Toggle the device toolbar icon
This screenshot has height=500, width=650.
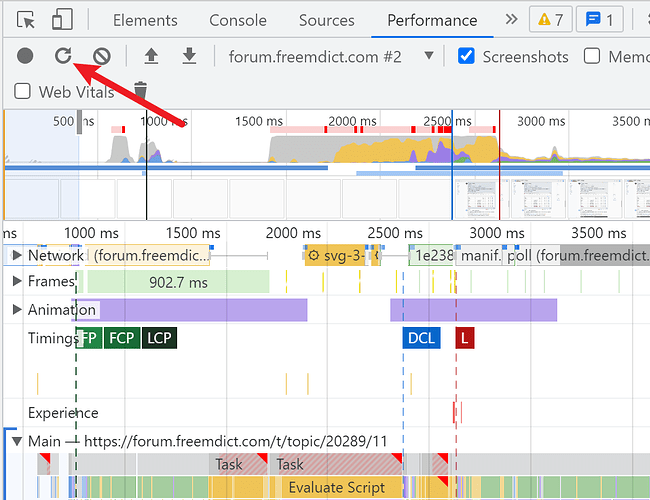(x=62, y=19)
